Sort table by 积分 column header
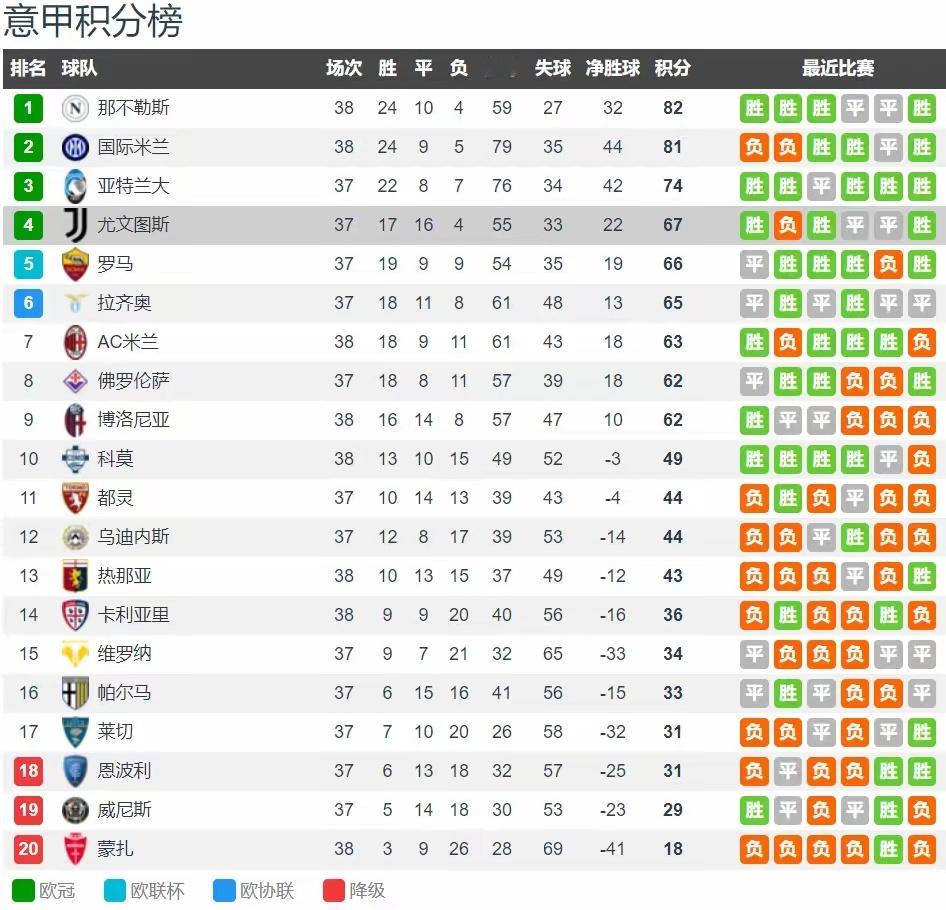The width and height of the screenshot is (946, 910). tap(673, 68)
